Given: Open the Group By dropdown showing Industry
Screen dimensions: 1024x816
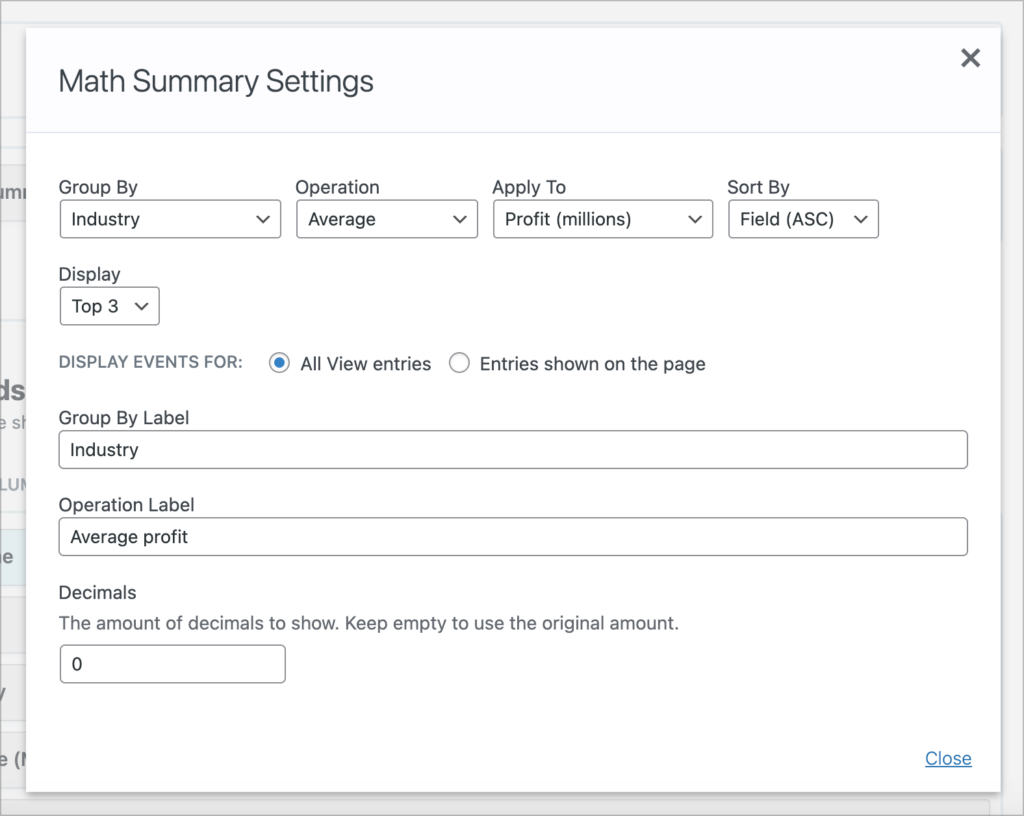Looking at the screenshot, I should [170, 219].
